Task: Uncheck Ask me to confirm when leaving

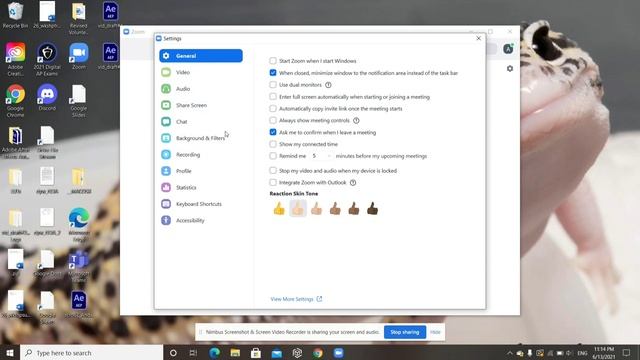Action: pyautogui.click(x=273, y=132)
